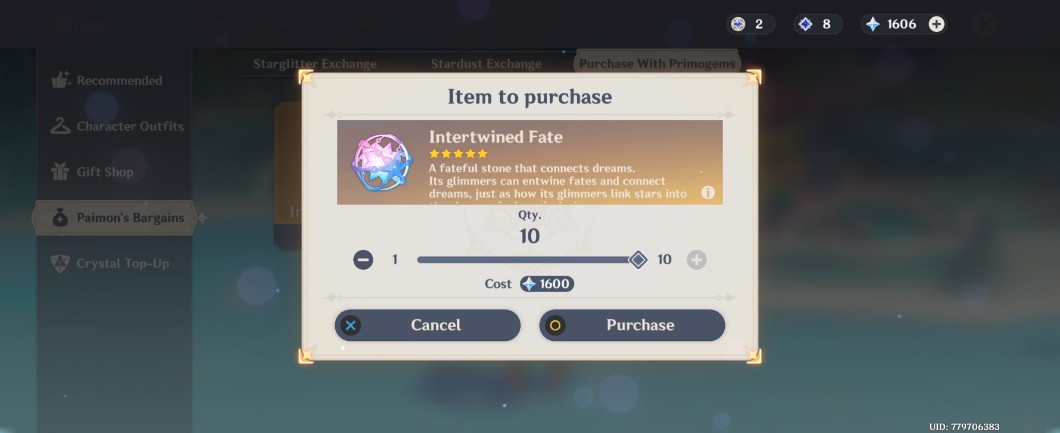This screenshot has width=1060, height=433.
Task: Click the Intertwined Fate item icon
Action: (382, 162)
